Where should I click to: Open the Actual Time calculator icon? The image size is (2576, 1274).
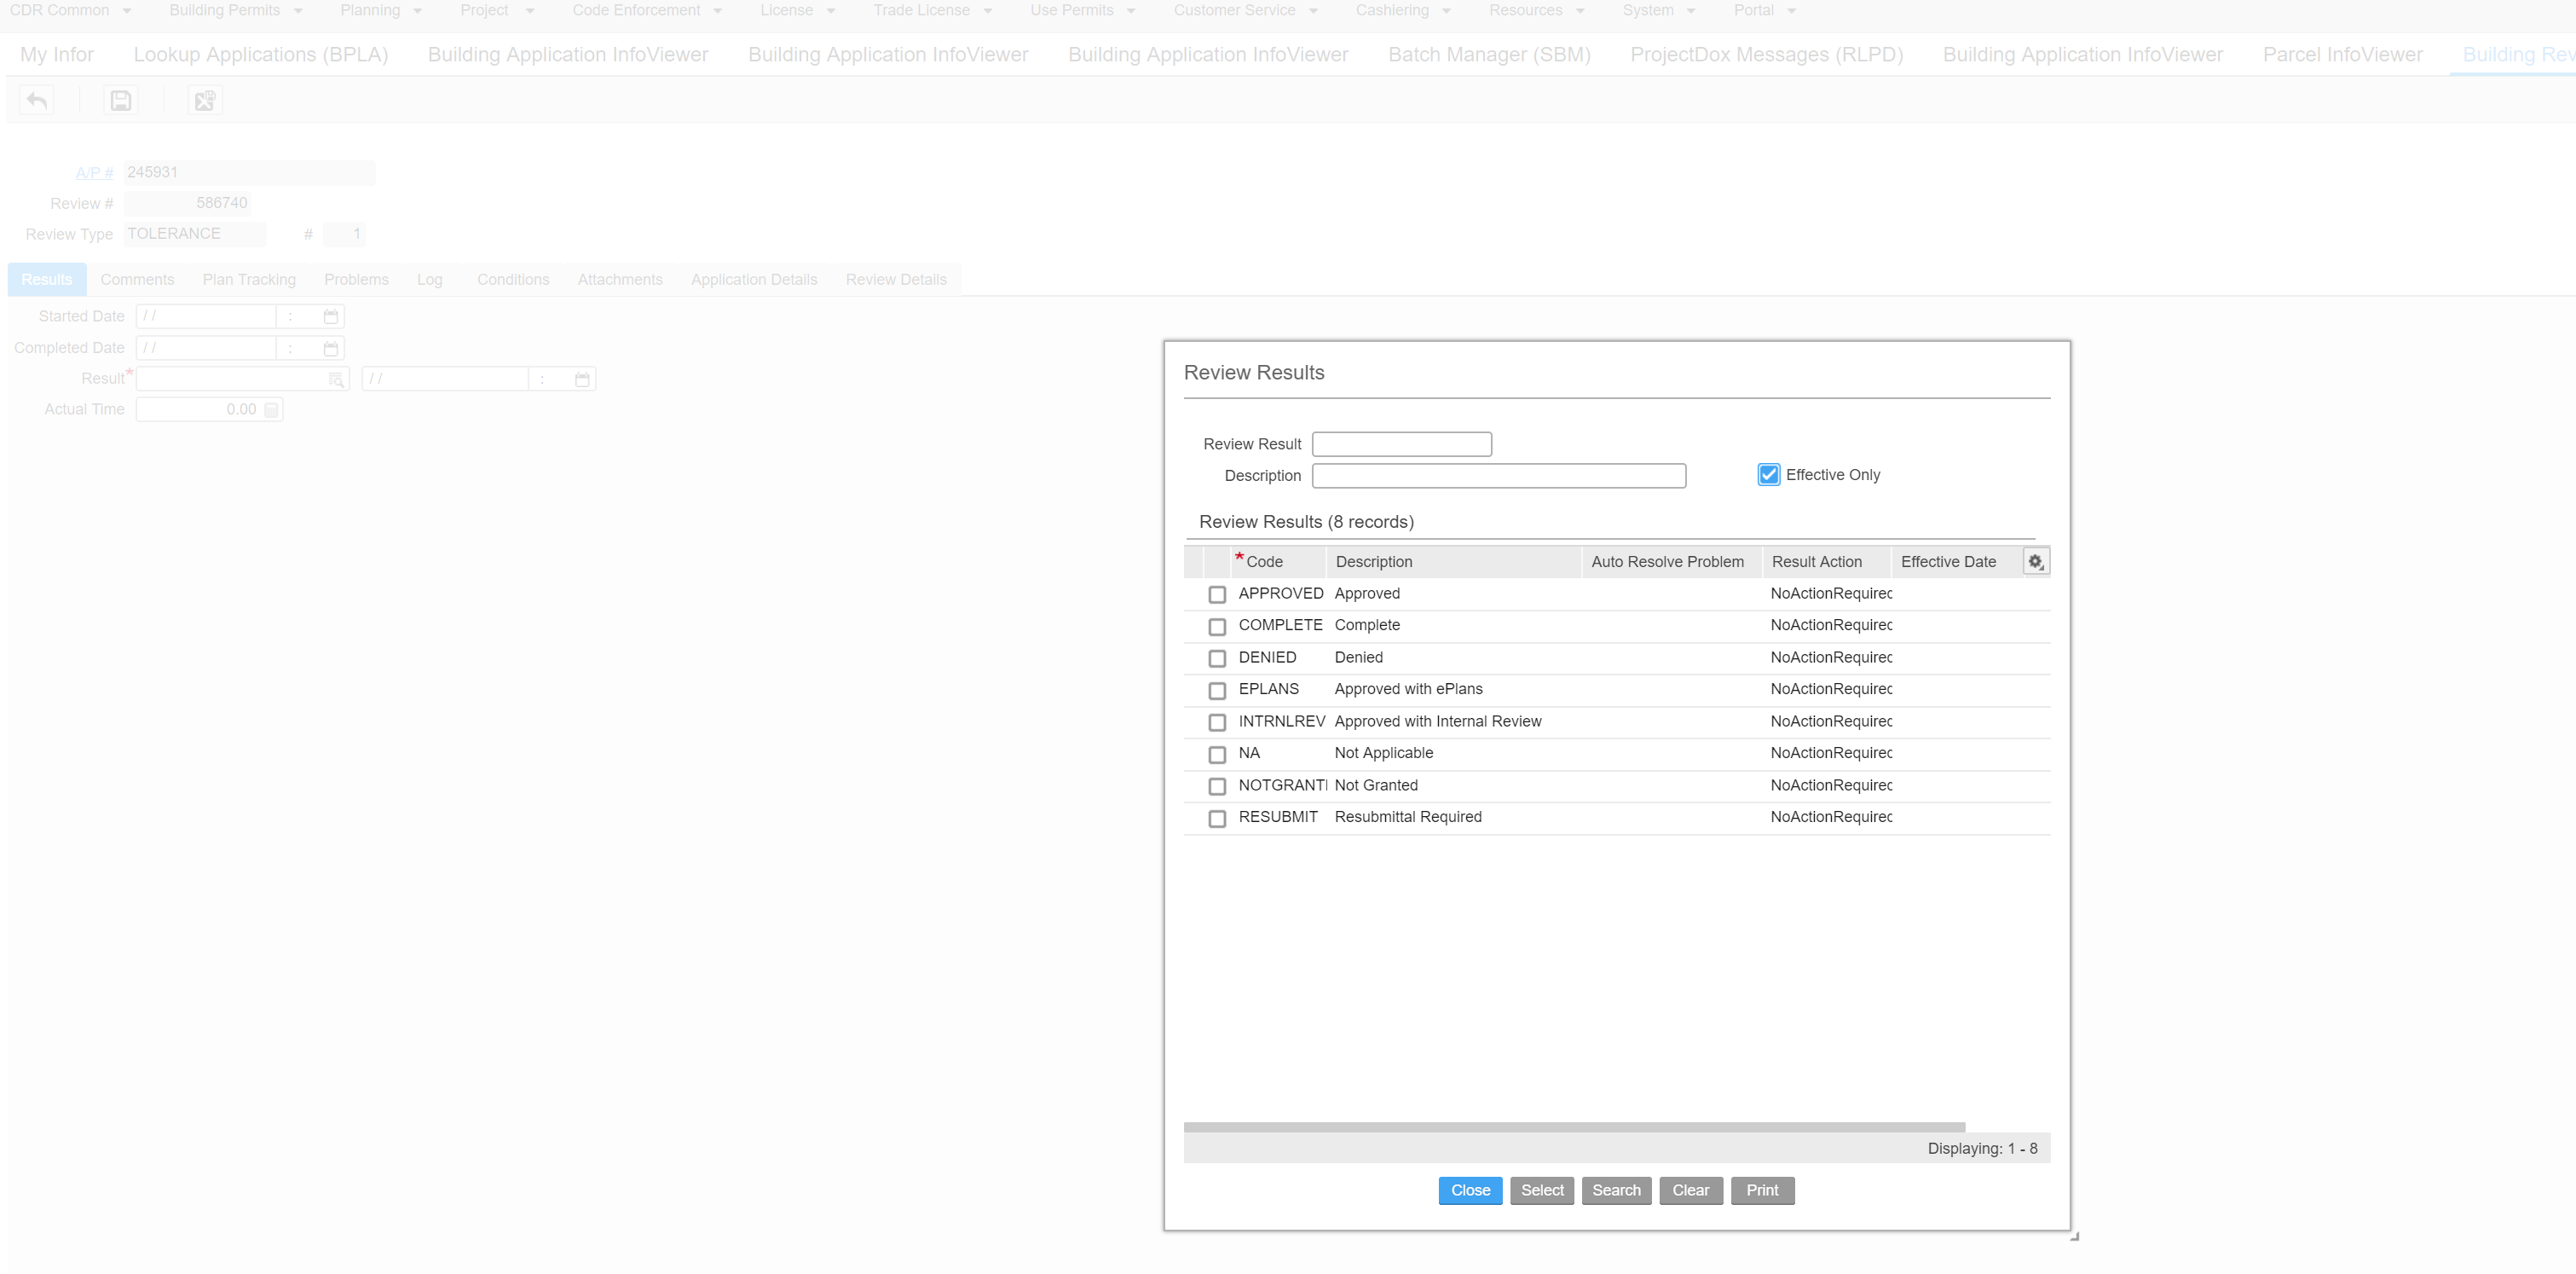[271, 410]
